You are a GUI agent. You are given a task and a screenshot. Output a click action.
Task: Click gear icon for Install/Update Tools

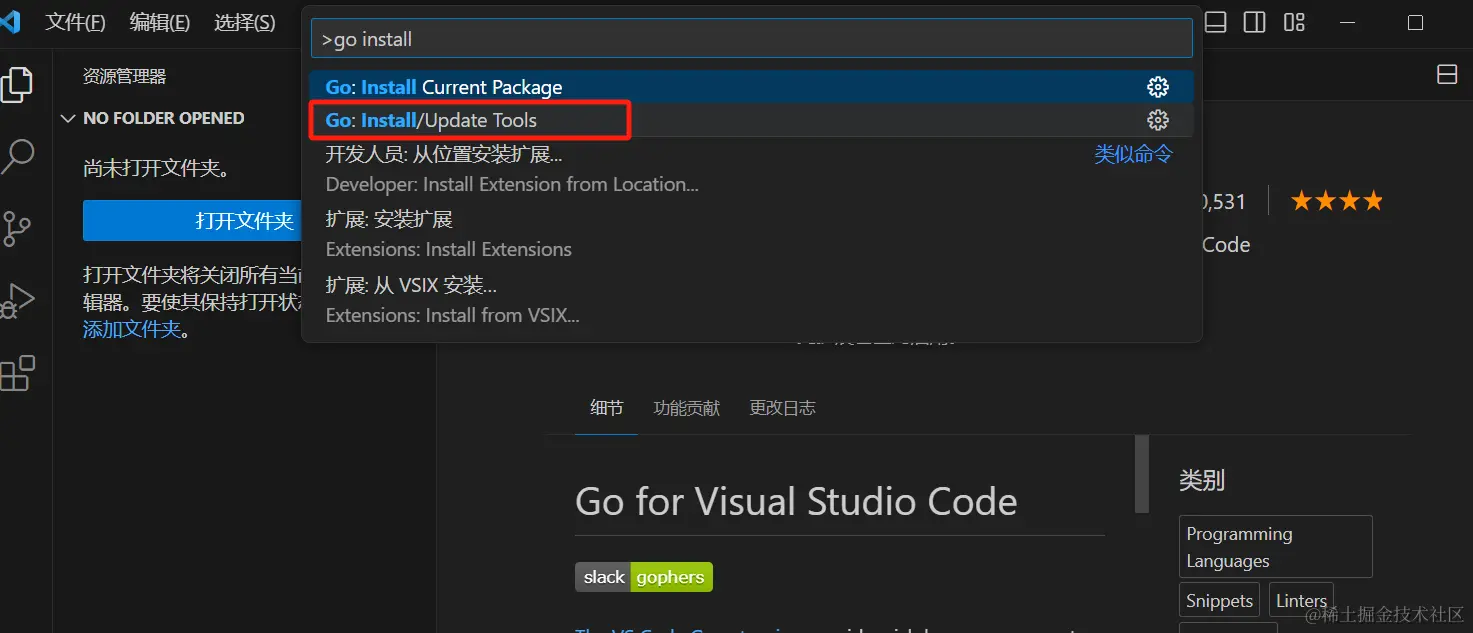tap(1158, 120)
